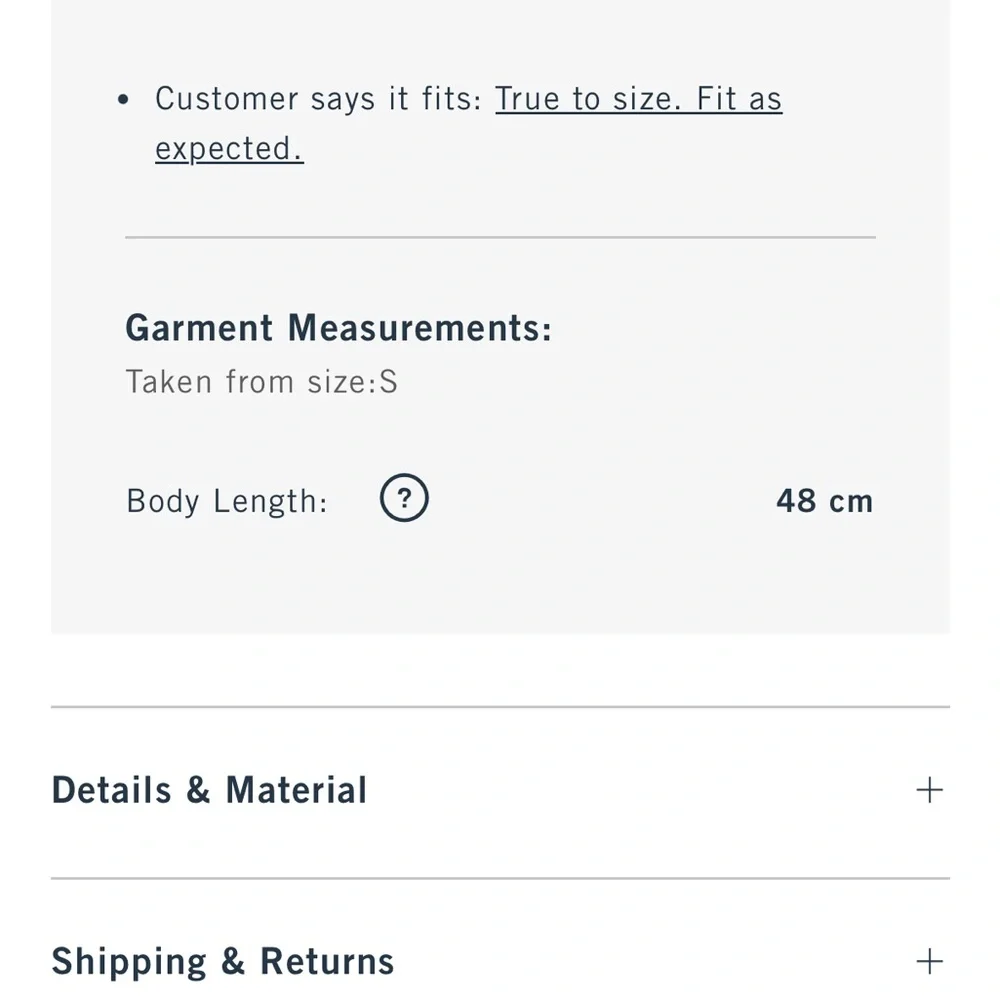Click the "Customer says it fits:" text
Viewport: 1000px width, 1000px height.
coord(319,99)
